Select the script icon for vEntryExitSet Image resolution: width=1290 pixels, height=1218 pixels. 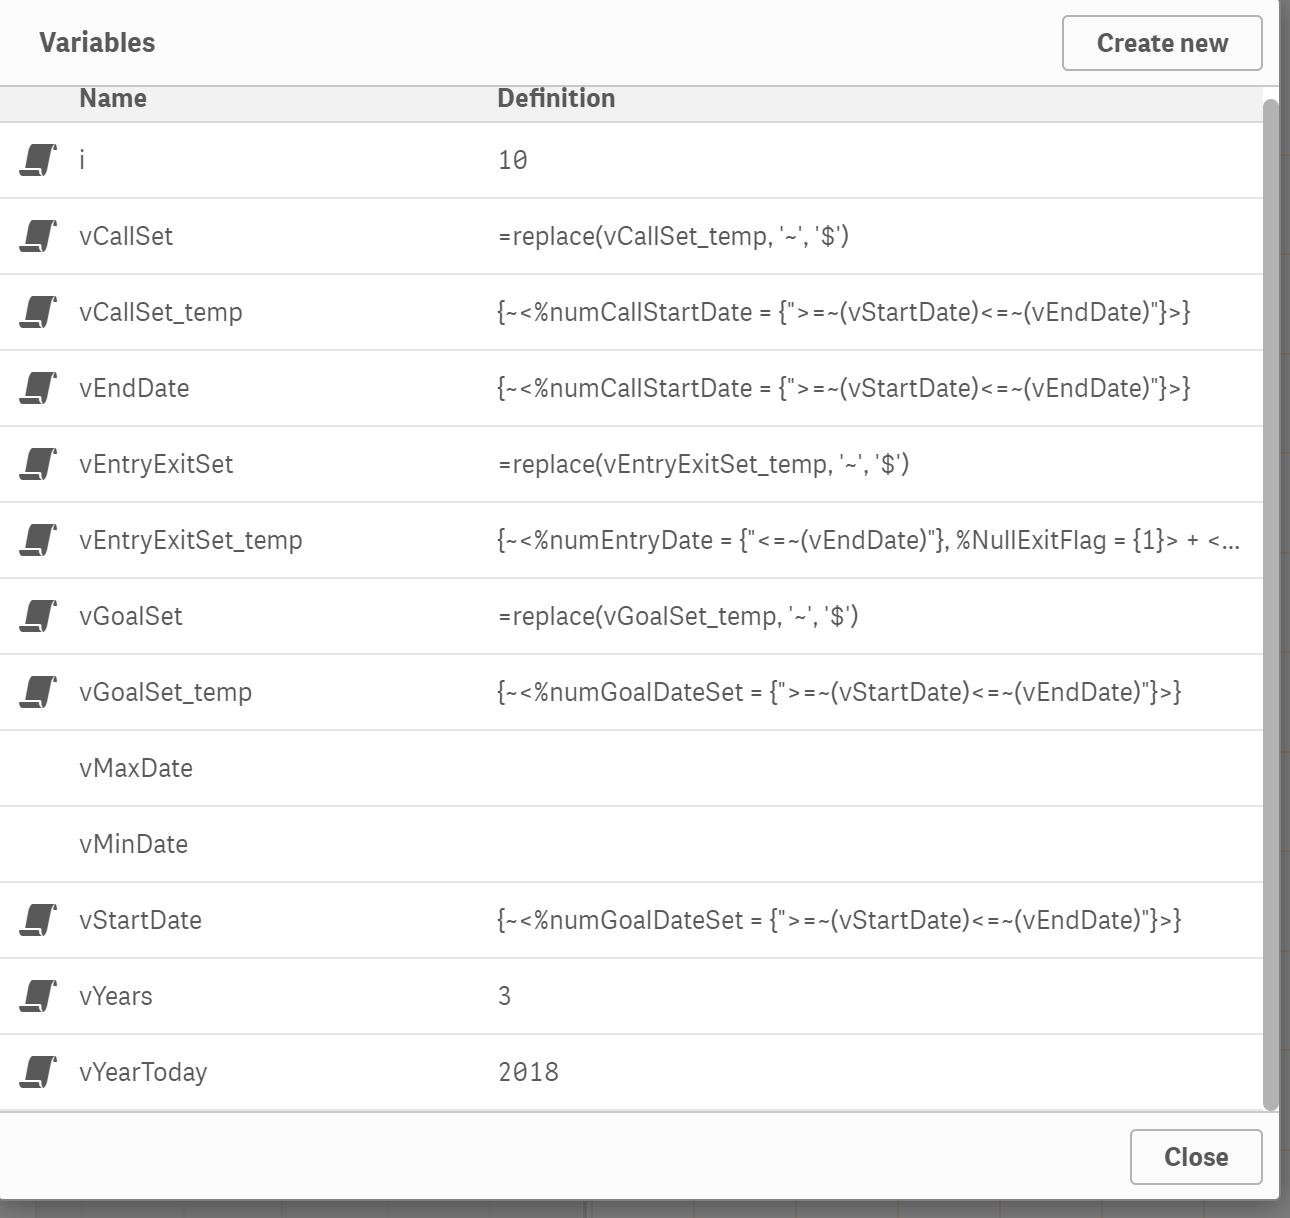pyautogui.click(x=37, y=464)
